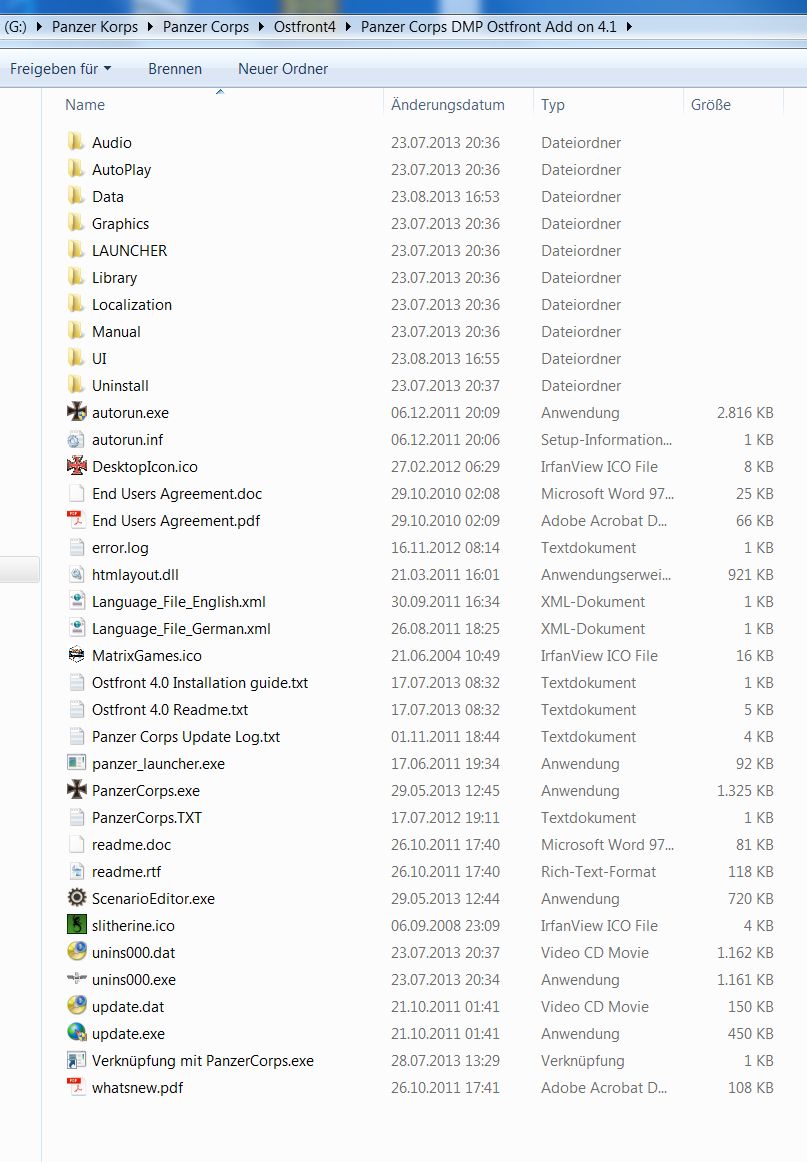This screenshot has width=807, height=1162.
Task: Select Language_File_German.xml file
Action: coord(181,628)
